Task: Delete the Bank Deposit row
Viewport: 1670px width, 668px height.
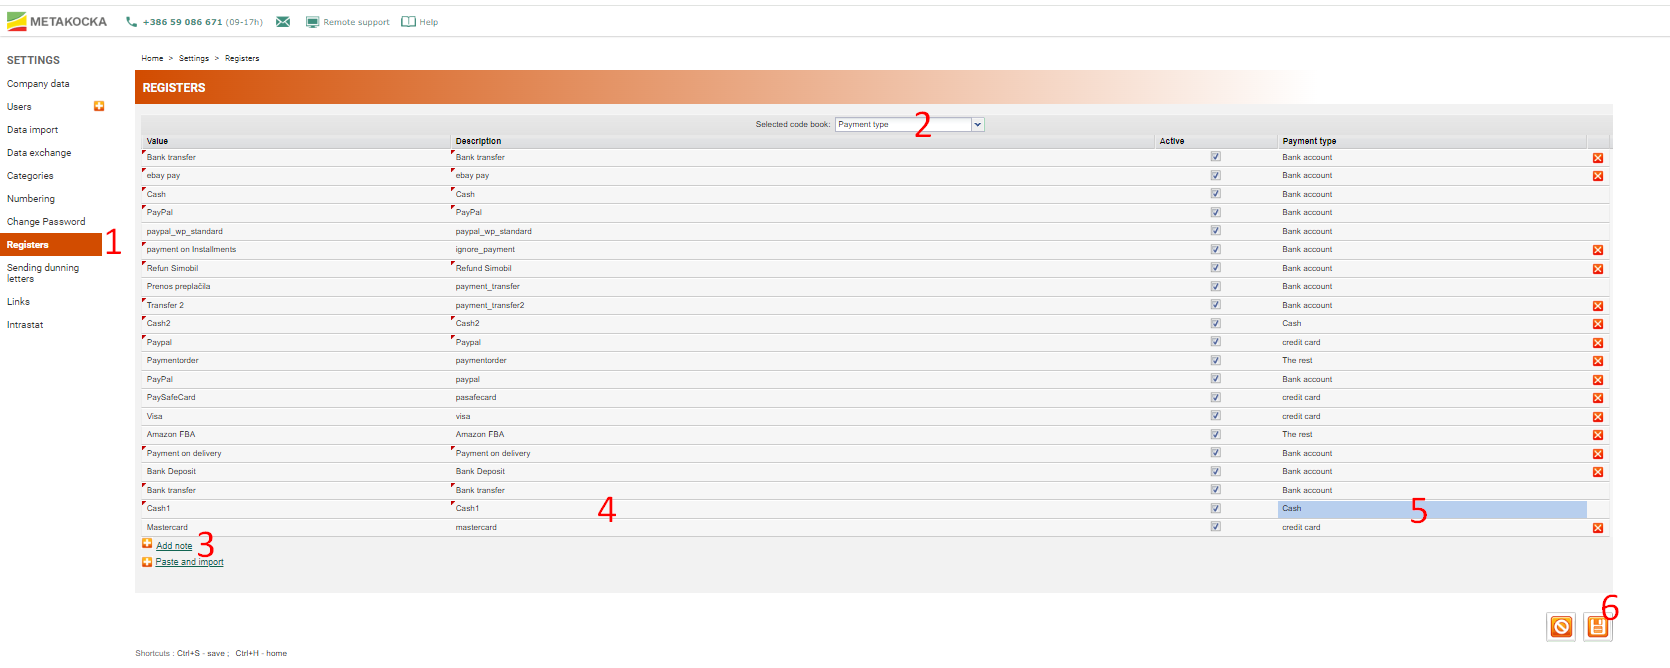Action: coord(1597,472)
